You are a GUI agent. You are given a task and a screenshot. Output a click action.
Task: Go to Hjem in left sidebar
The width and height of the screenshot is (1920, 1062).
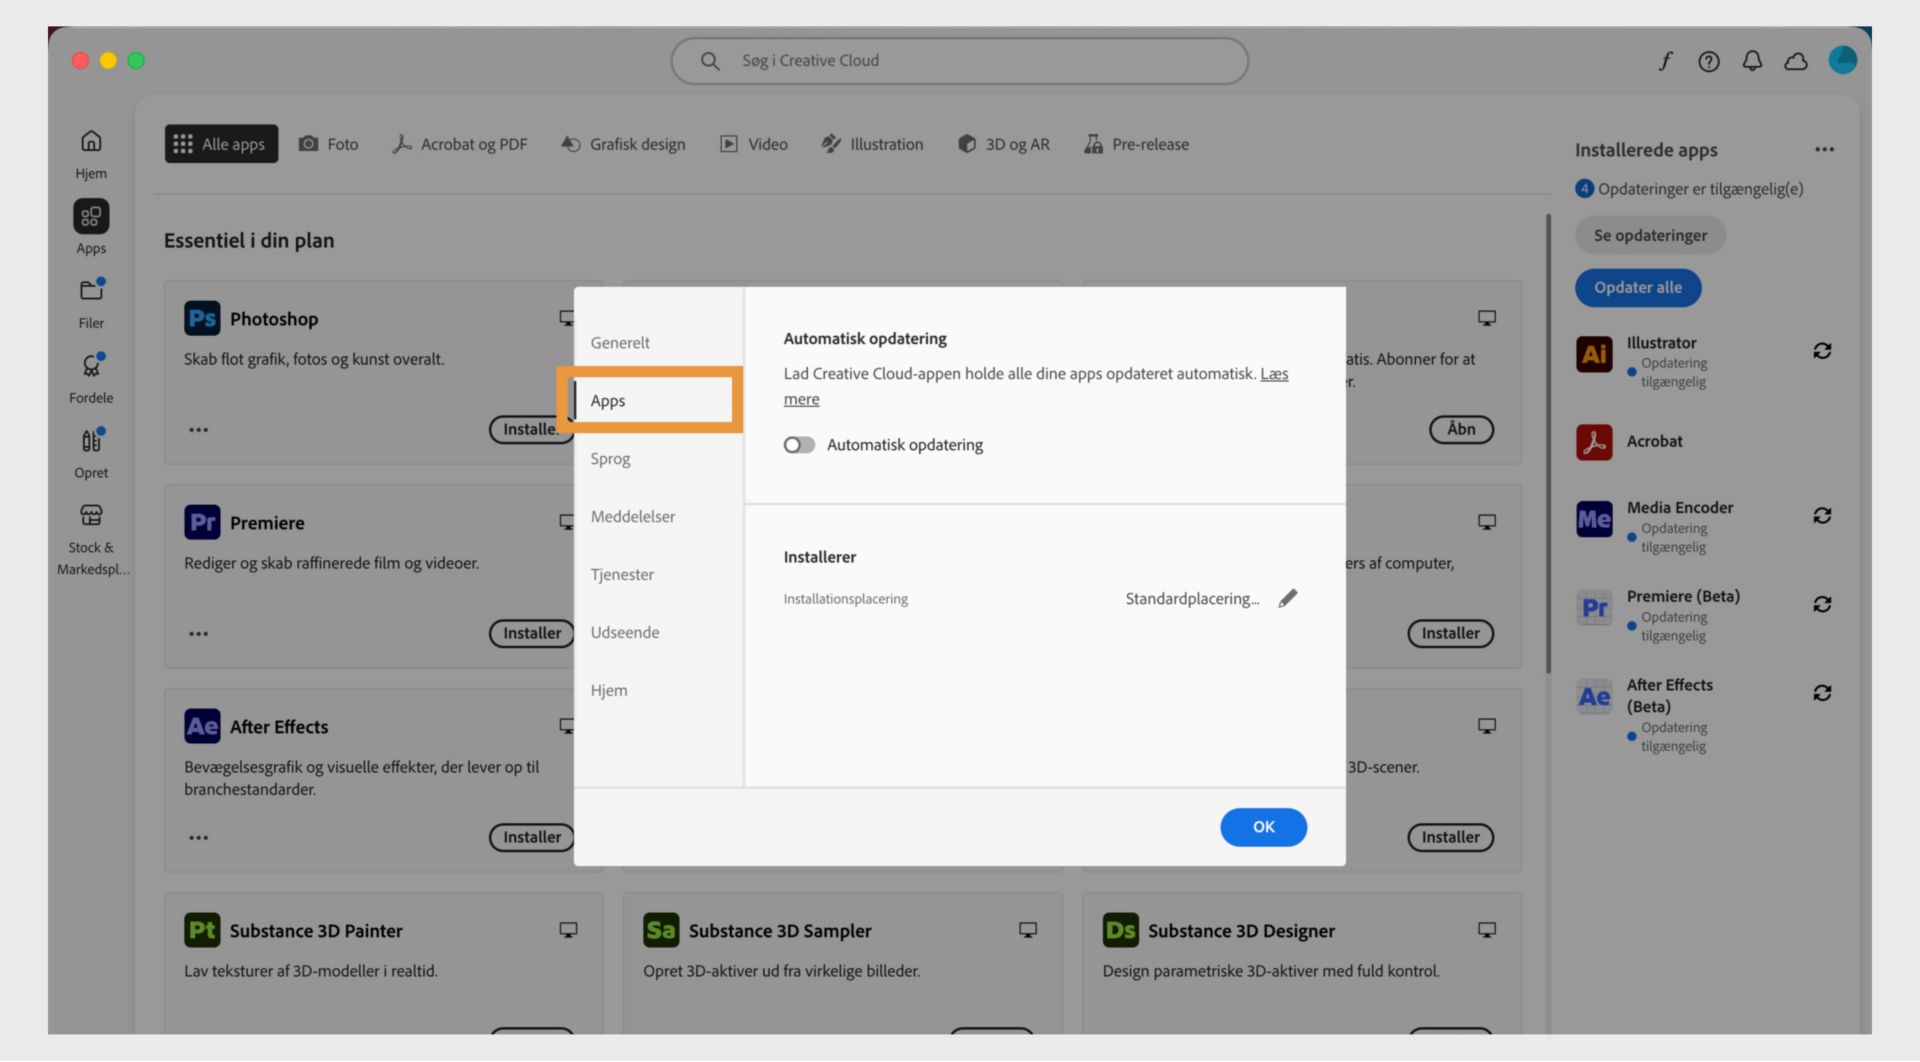tap(91, 154)
